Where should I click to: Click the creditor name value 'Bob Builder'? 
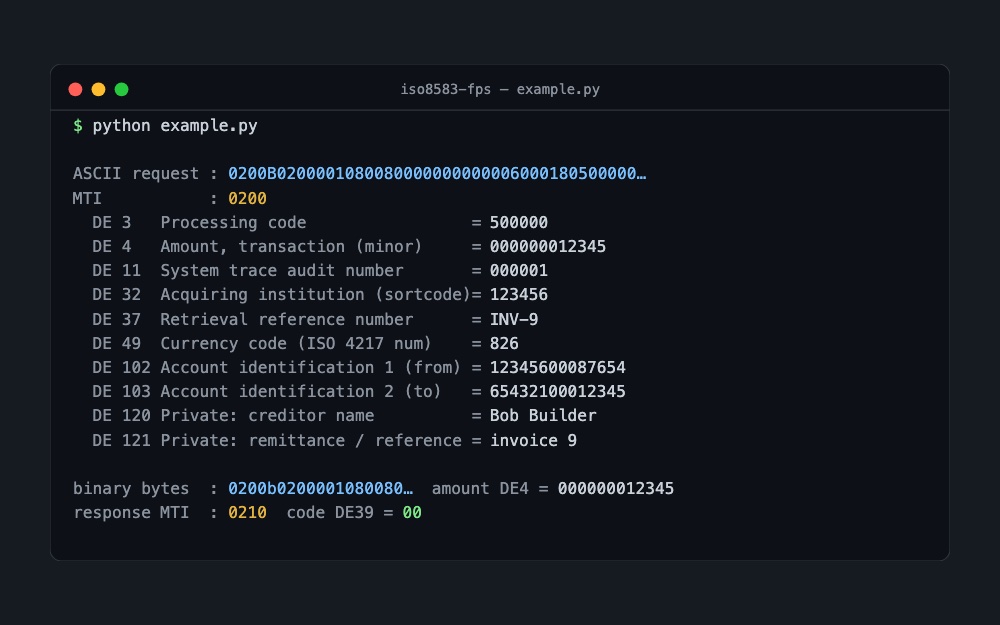click(x=543, y=416)
